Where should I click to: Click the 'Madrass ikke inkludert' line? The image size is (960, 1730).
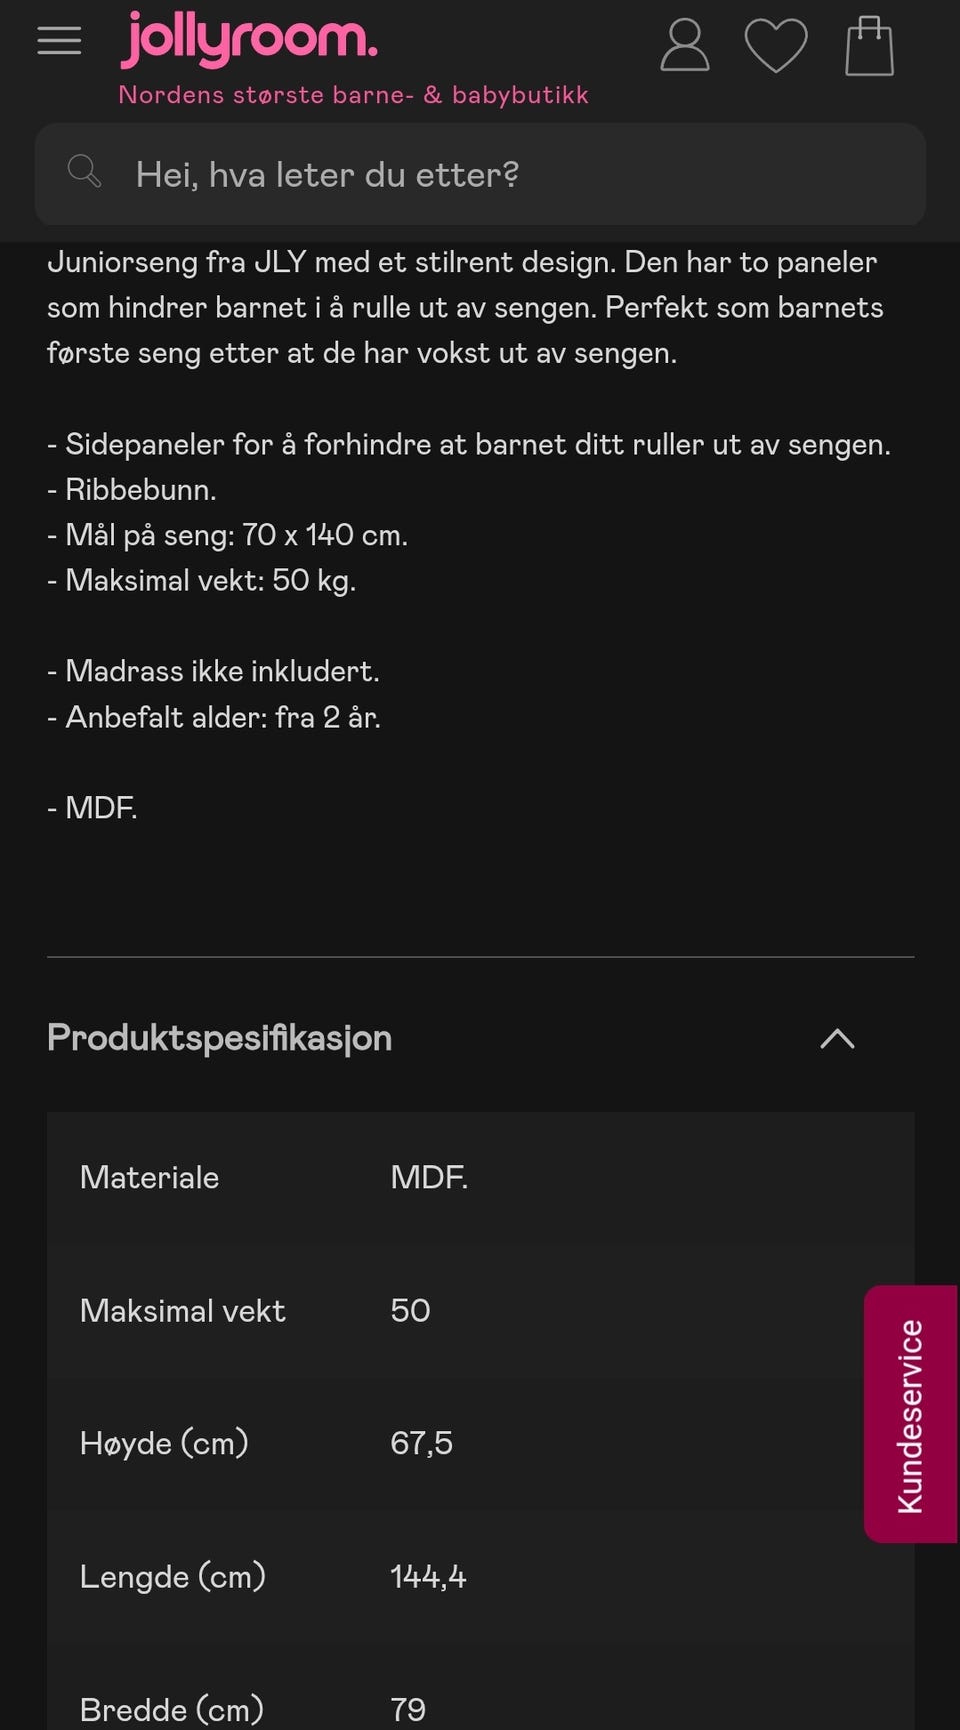click(x=213, y=671)
